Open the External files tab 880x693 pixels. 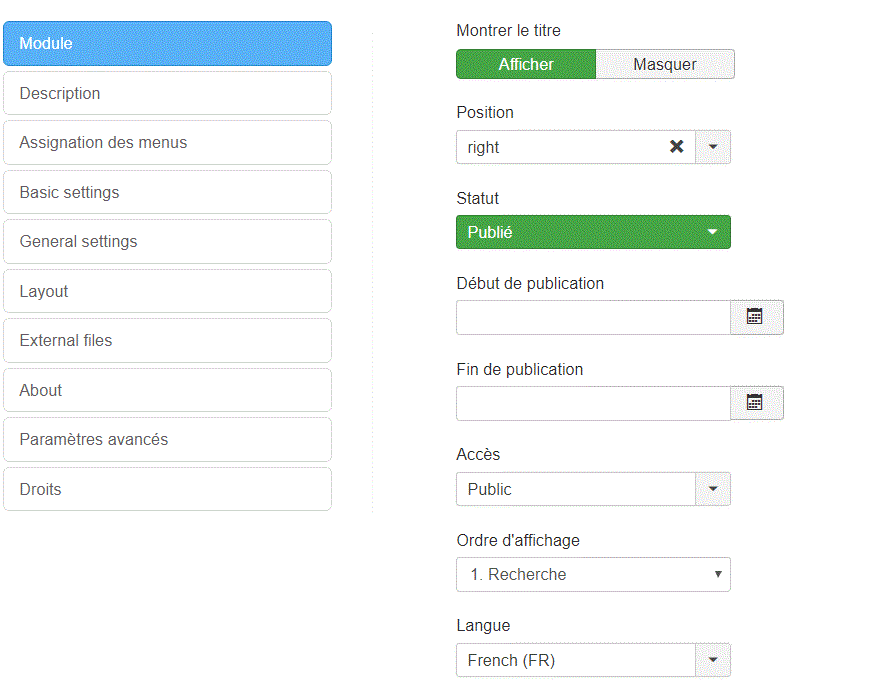[x=167, y=340]
